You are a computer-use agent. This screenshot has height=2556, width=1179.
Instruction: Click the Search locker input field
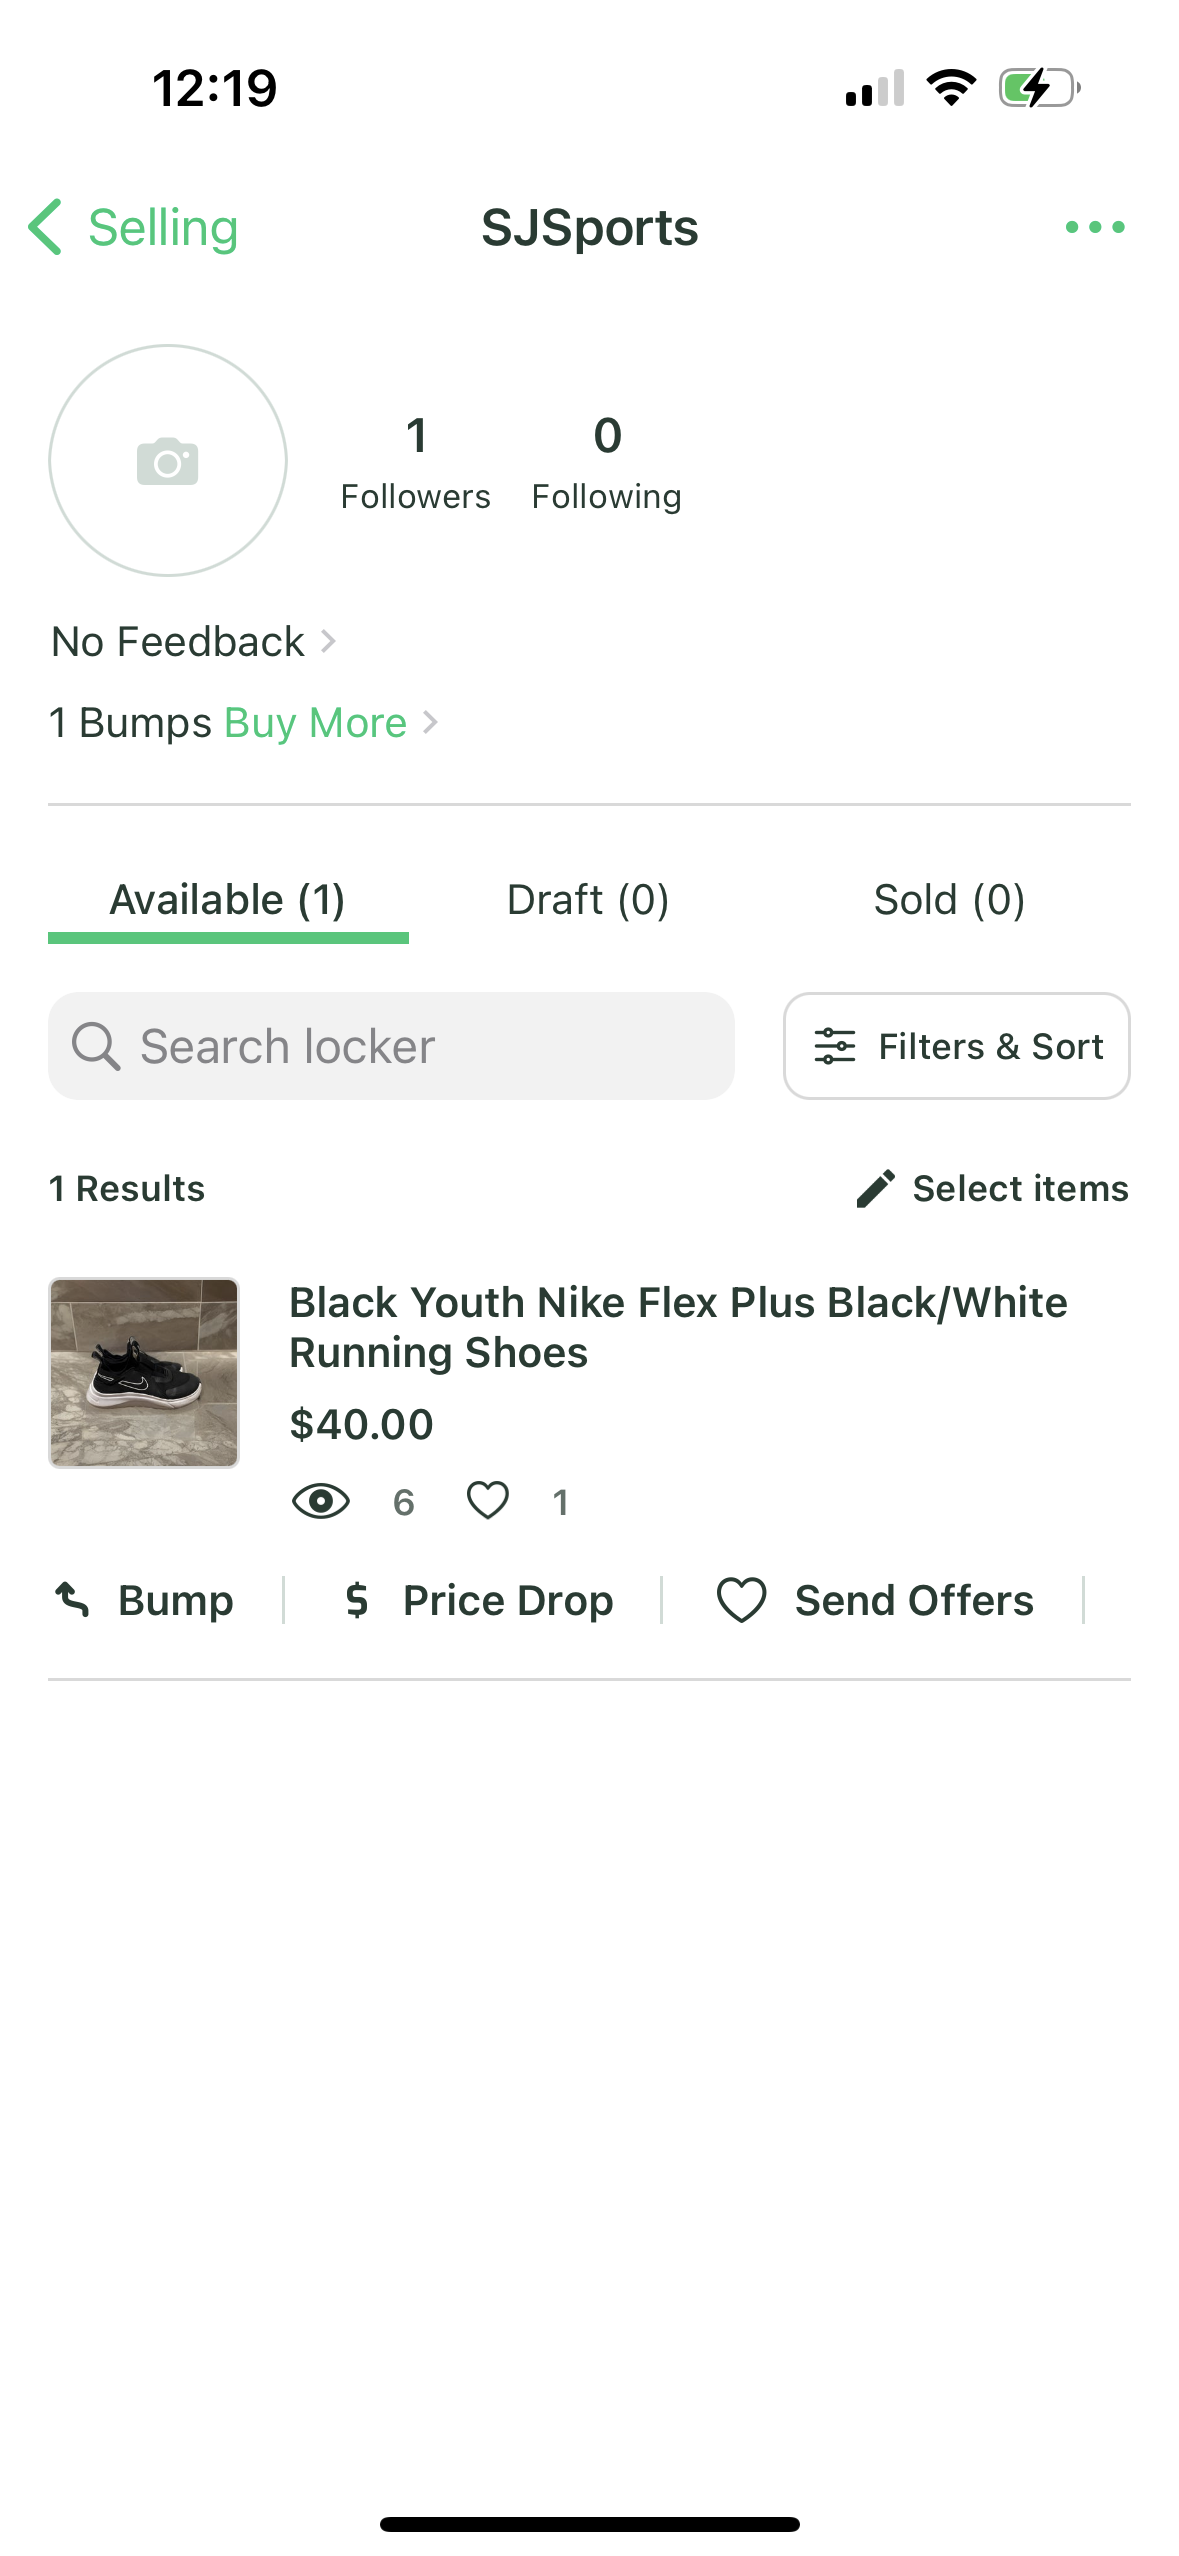(420, 1046)
